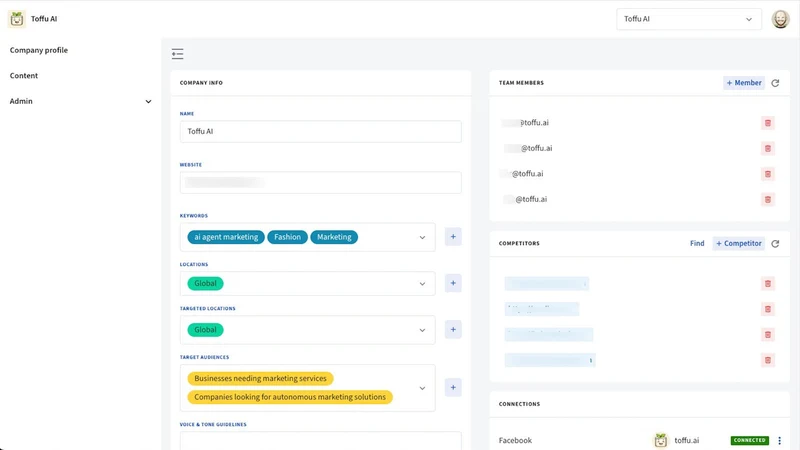Image resolution: width=800 pixels, height=450 pixels.
Task: Delete the first team member
Action: point(767,123)
